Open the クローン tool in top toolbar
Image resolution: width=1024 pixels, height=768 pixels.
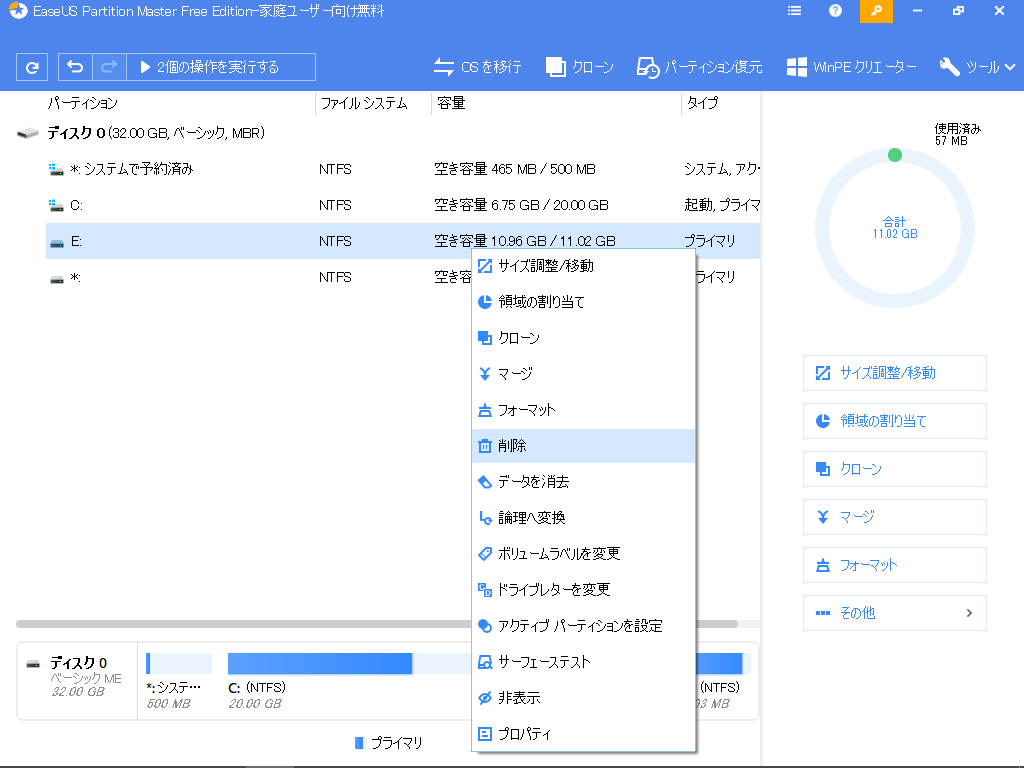coord(580,67)
